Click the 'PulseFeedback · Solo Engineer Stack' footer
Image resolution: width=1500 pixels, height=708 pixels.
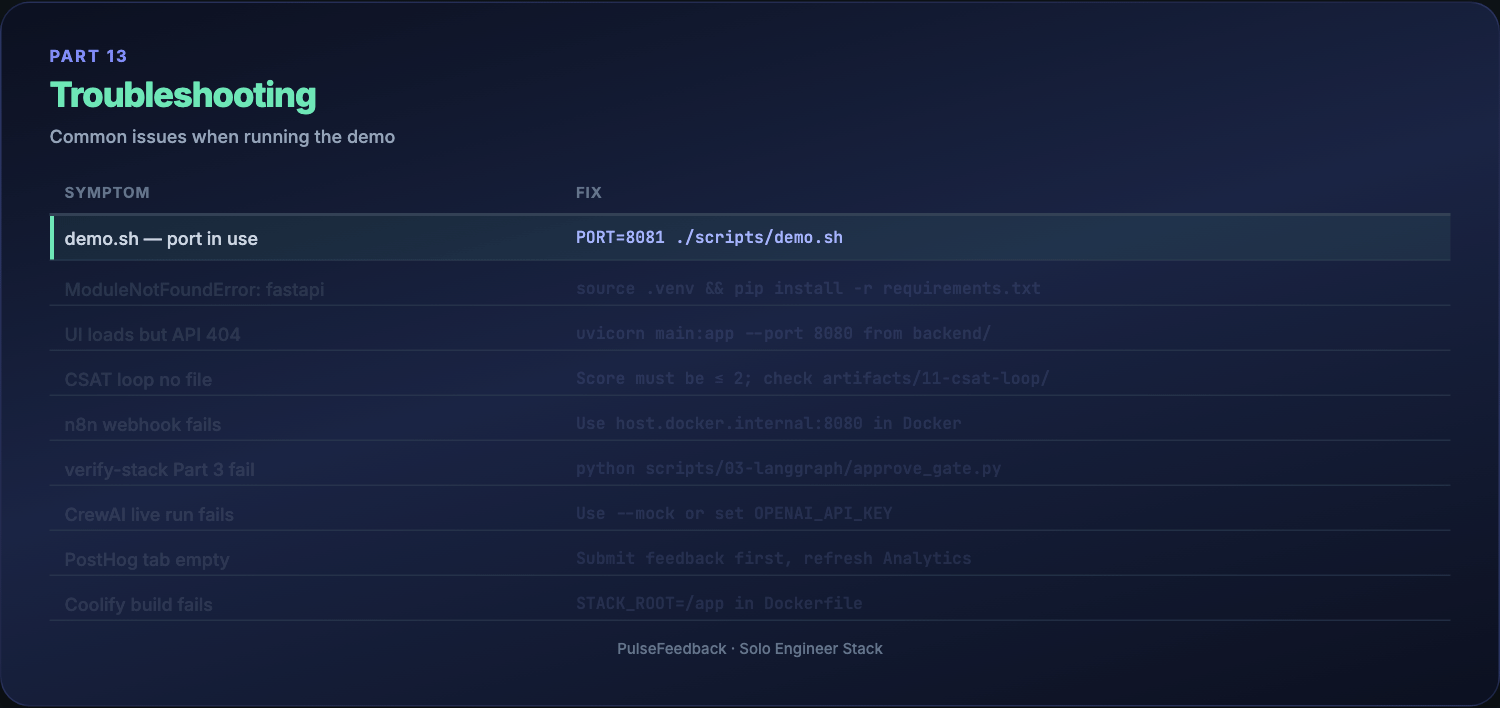750,649
